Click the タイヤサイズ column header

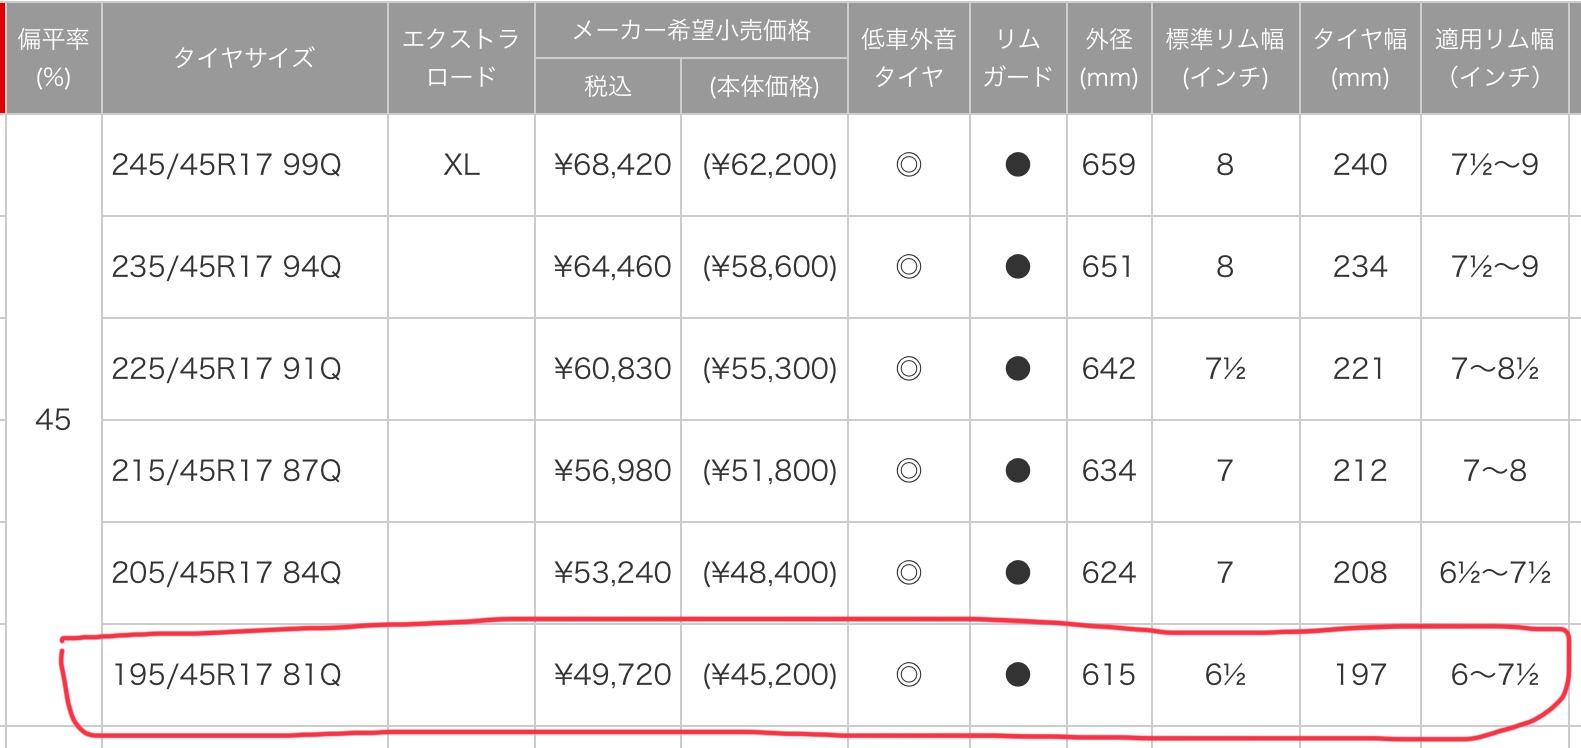(x=245, y=57)
